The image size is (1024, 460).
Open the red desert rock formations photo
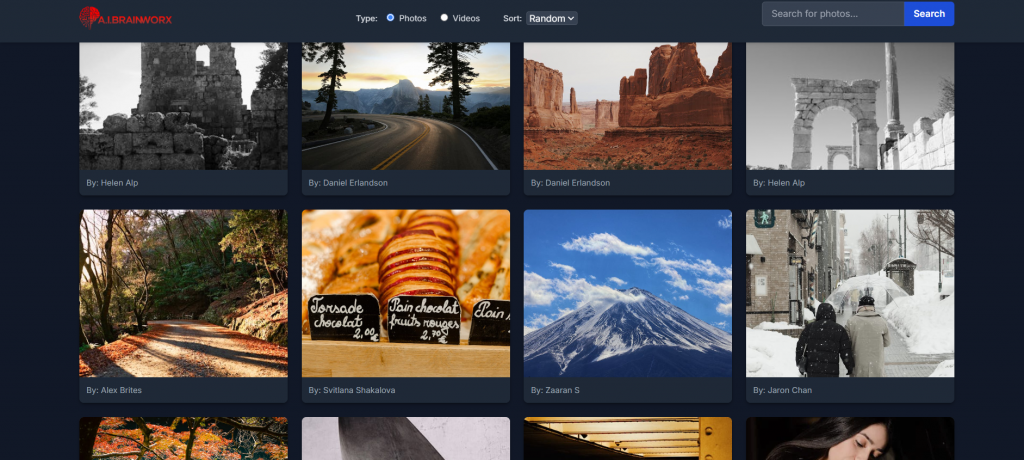tap(627, 105)
